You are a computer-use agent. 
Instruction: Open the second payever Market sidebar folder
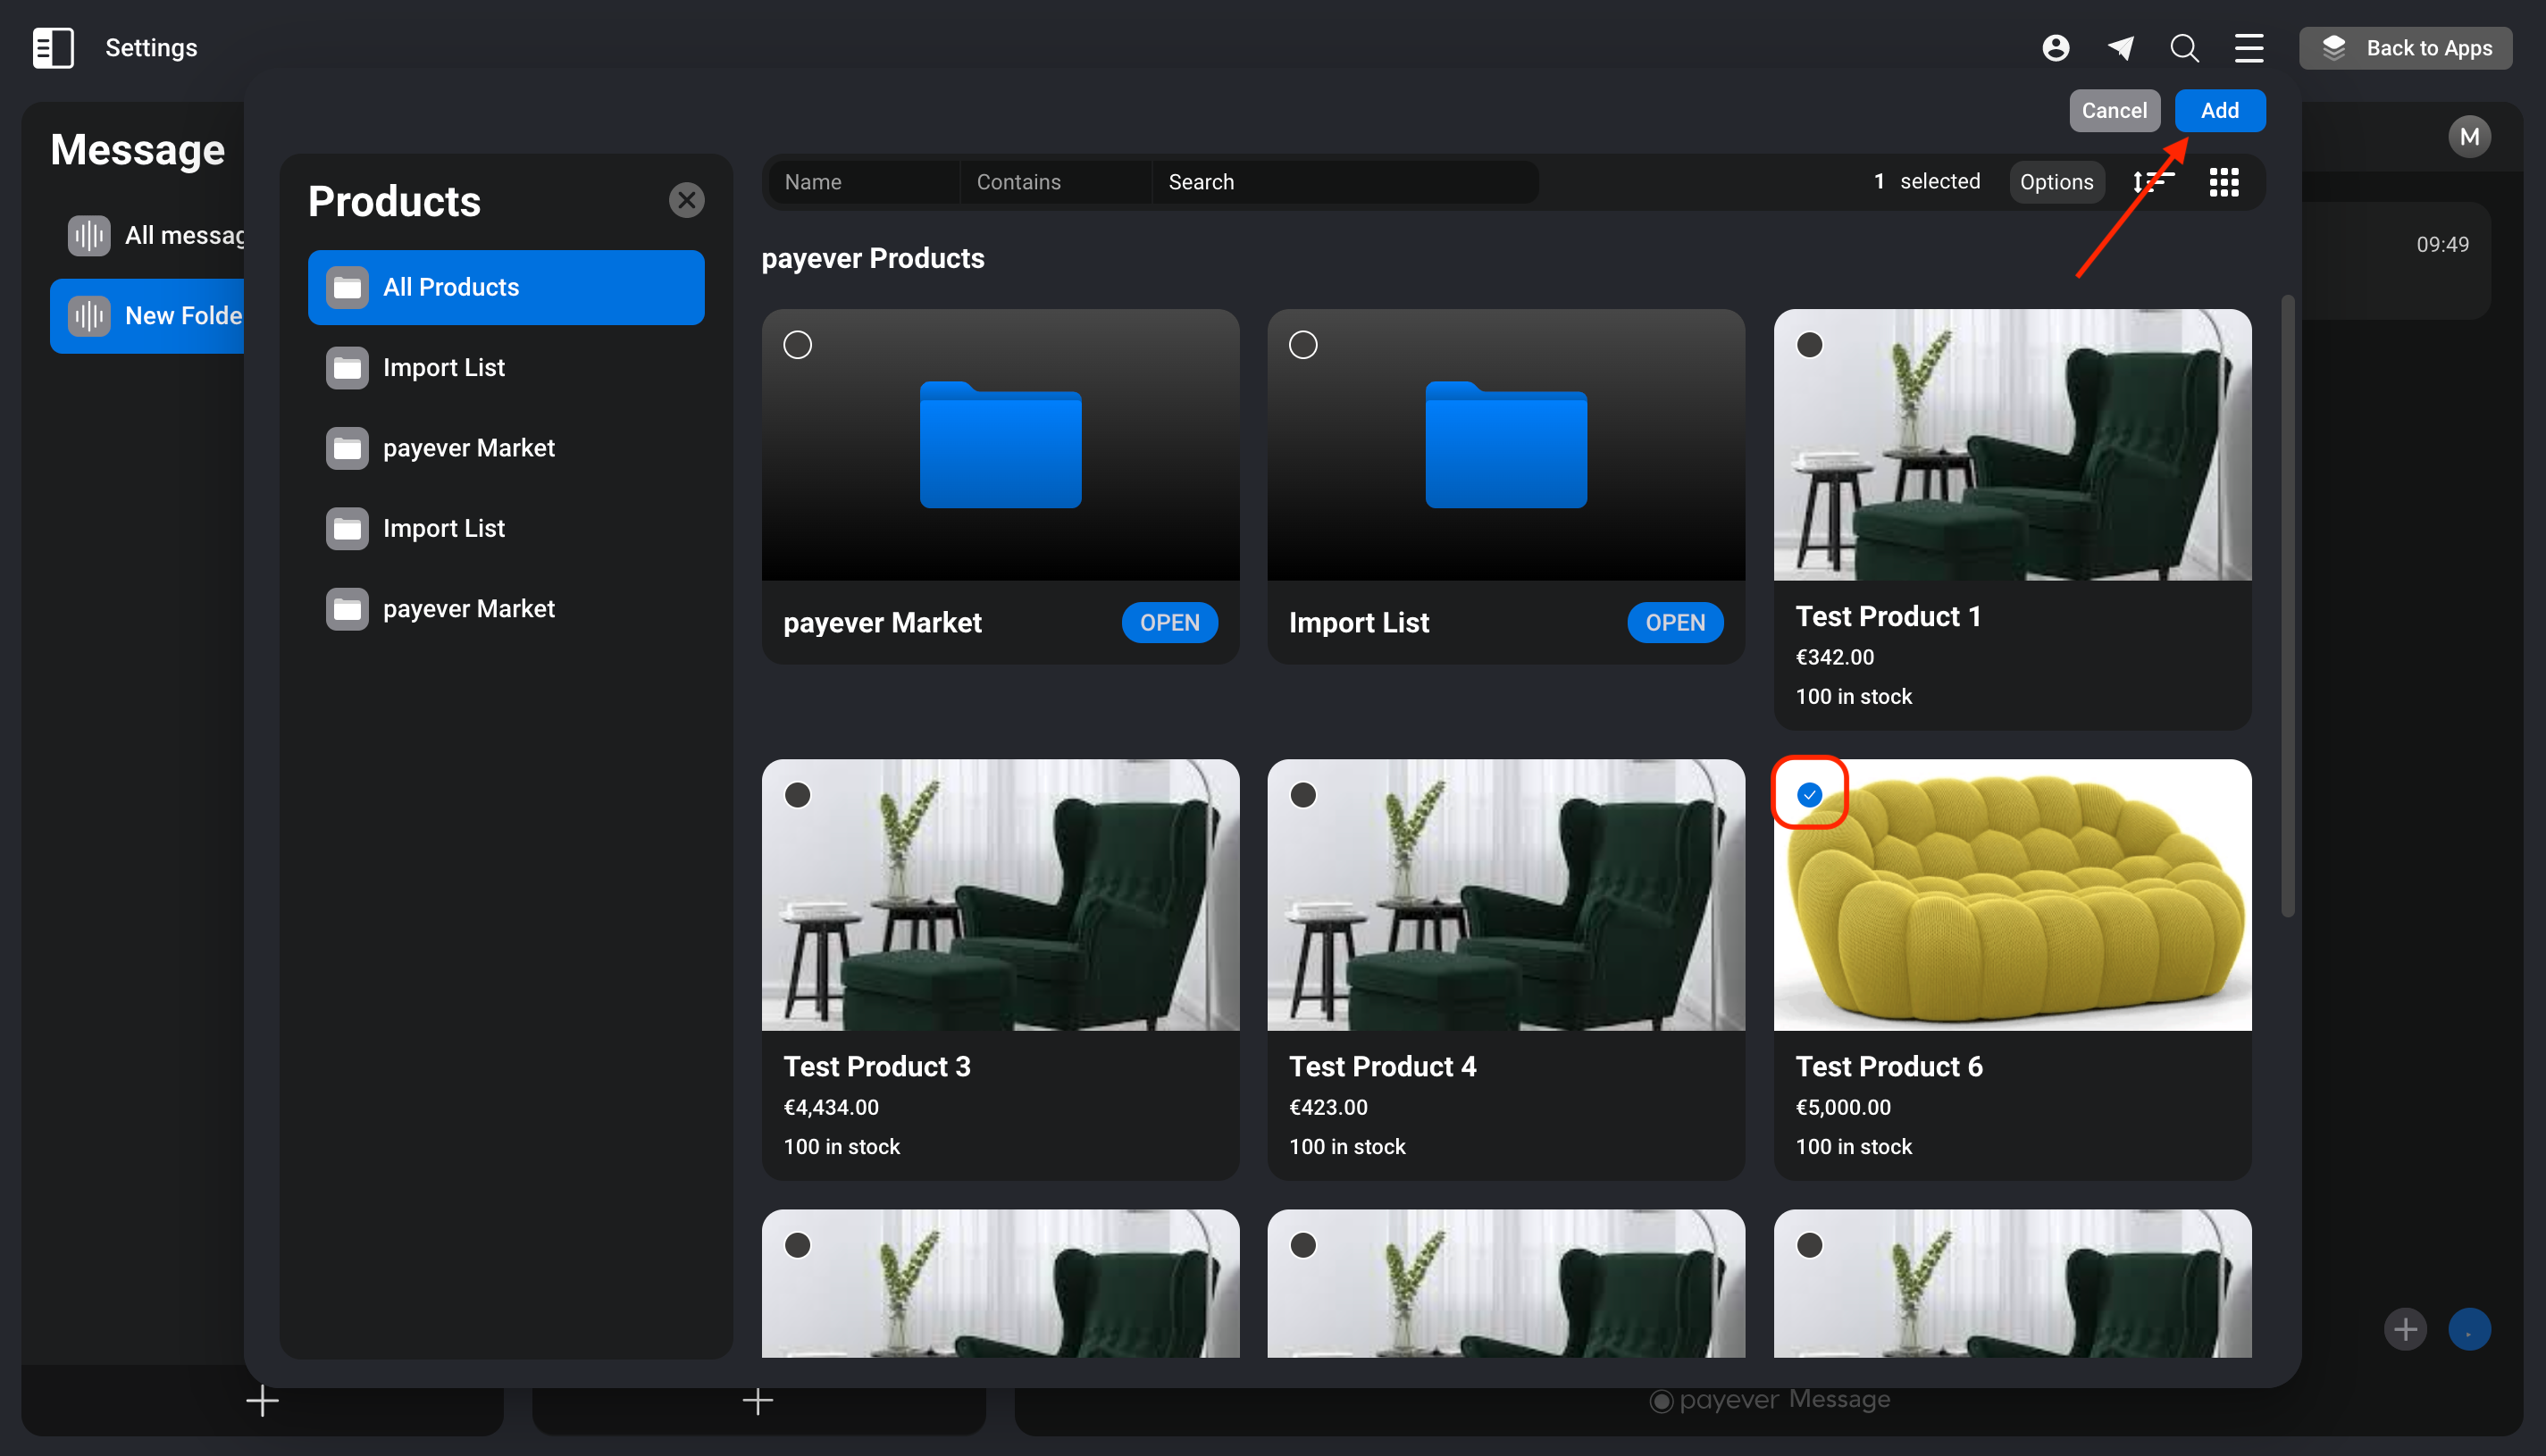coord(506,608)
